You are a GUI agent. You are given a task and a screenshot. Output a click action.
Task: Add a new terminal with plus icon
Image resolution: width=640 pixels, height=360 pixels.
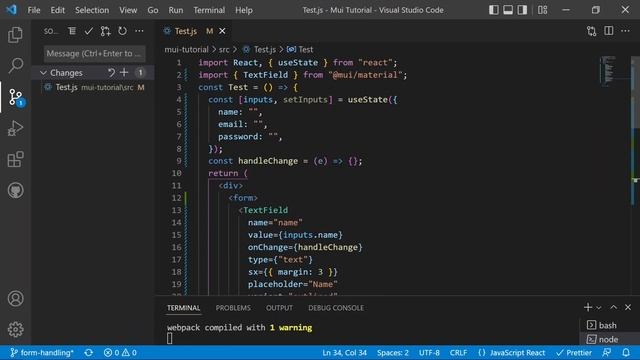tap(588, 307)
